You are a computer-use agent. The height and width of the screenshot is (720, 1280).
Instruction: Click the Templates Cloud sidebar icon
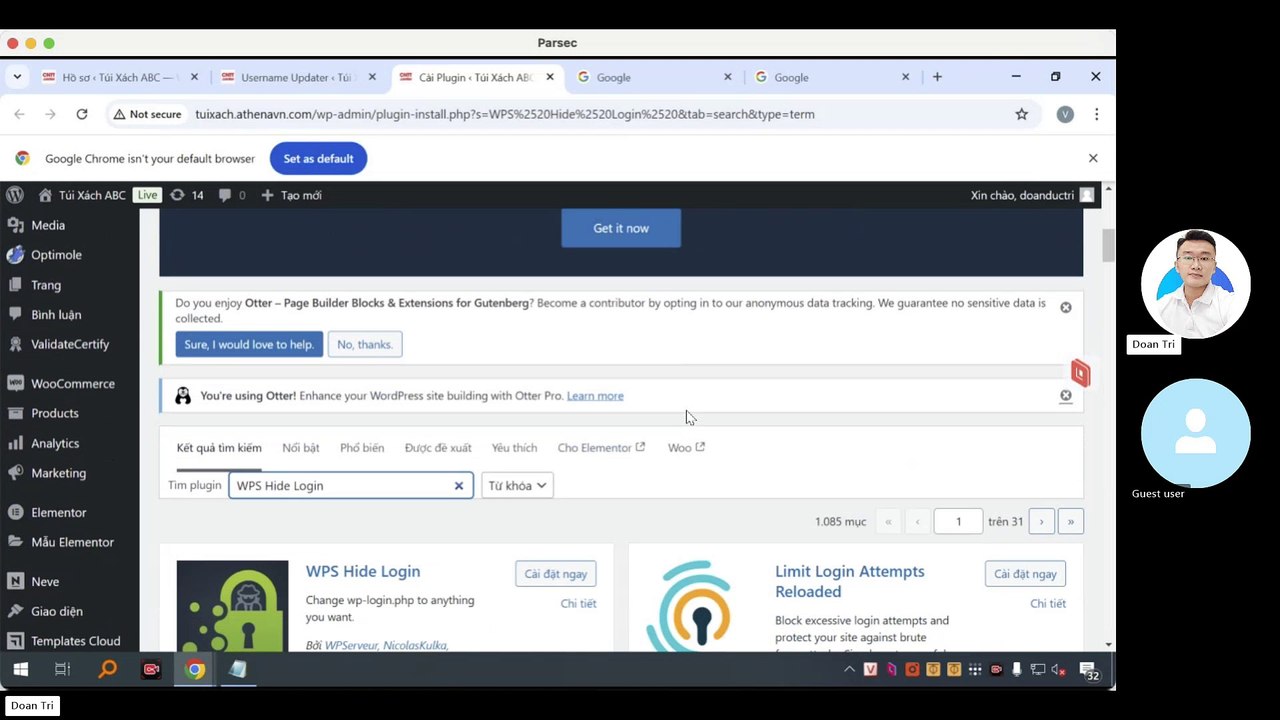pos(15,641)
